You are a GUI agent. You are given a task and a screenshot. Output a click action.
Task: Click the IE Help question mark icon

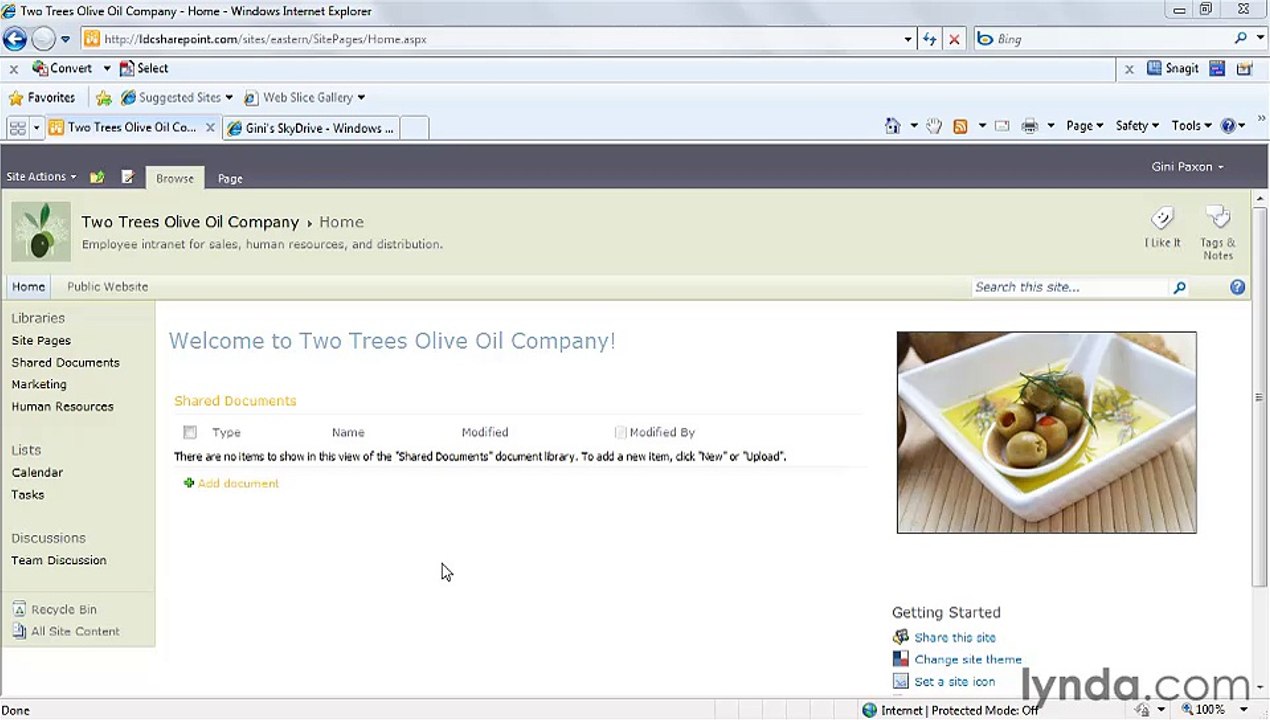click(x=1228, y=126)
